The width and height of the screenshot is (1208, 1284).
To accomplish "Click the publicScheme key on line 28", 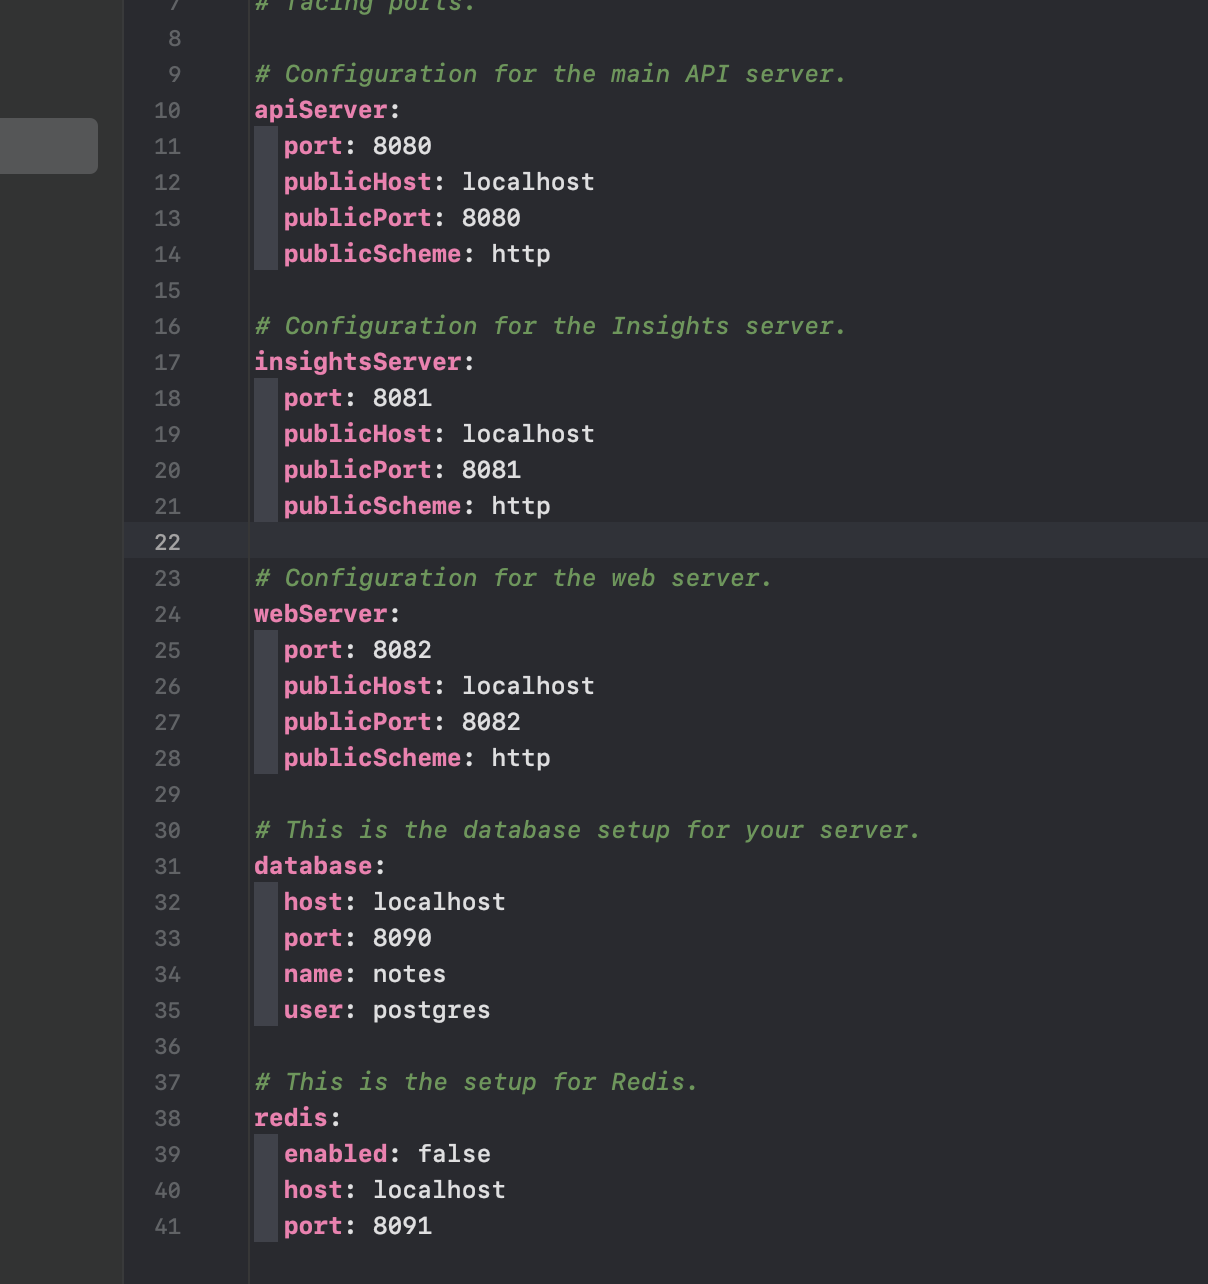I will 372,758.
